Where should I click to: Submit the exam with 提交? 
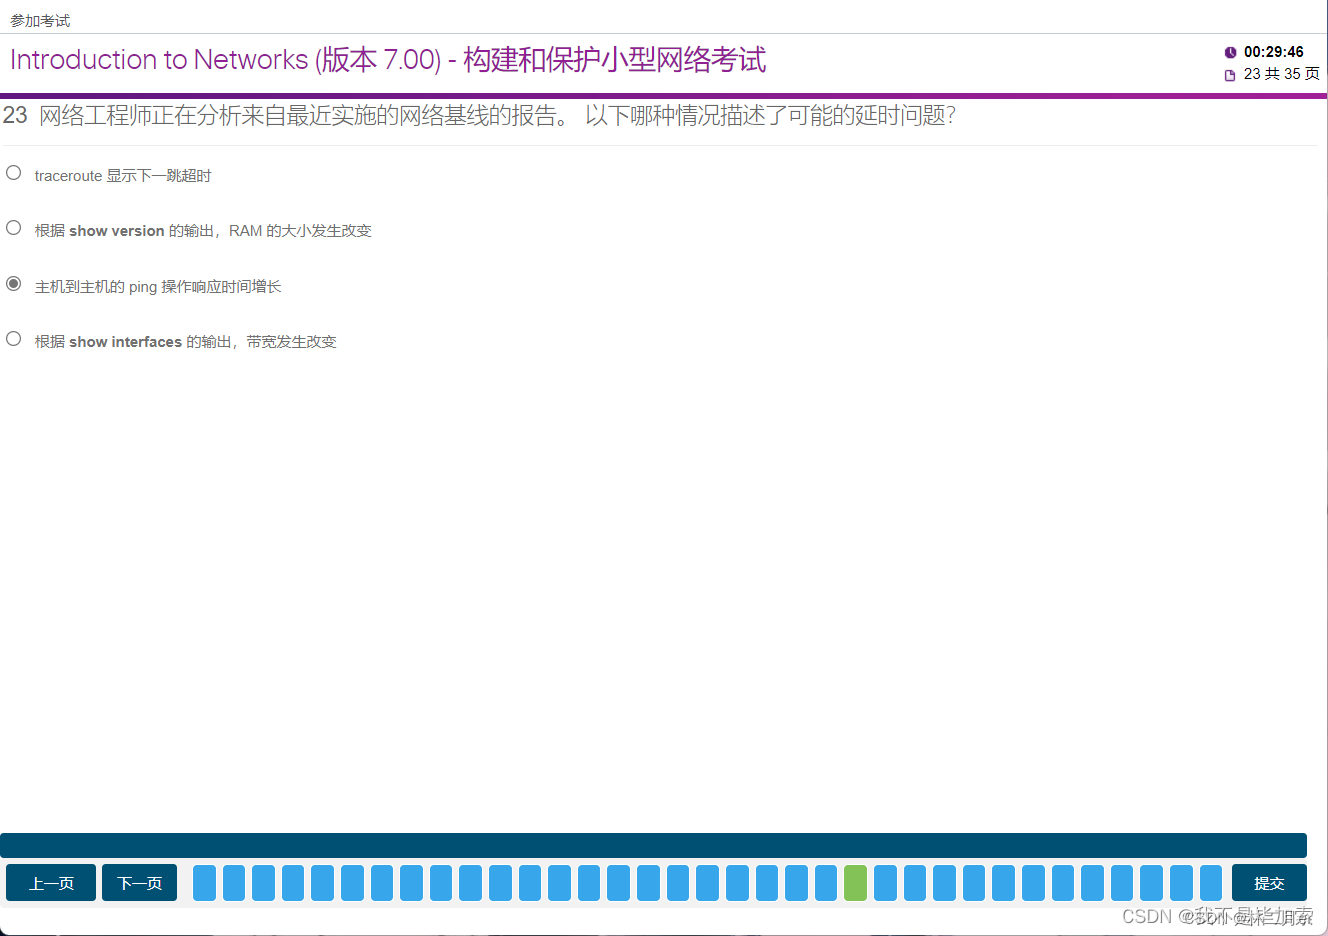pyautogui.click(x=1269, y=883)
